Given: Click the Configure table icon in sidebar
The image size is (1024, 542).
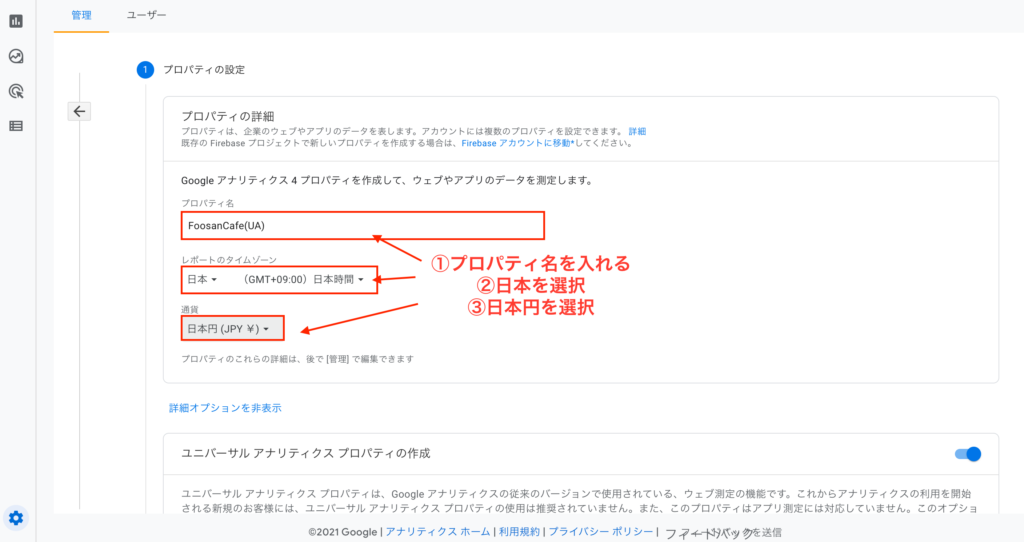Looking at the screenshot, I should click(x=16, y=126).
